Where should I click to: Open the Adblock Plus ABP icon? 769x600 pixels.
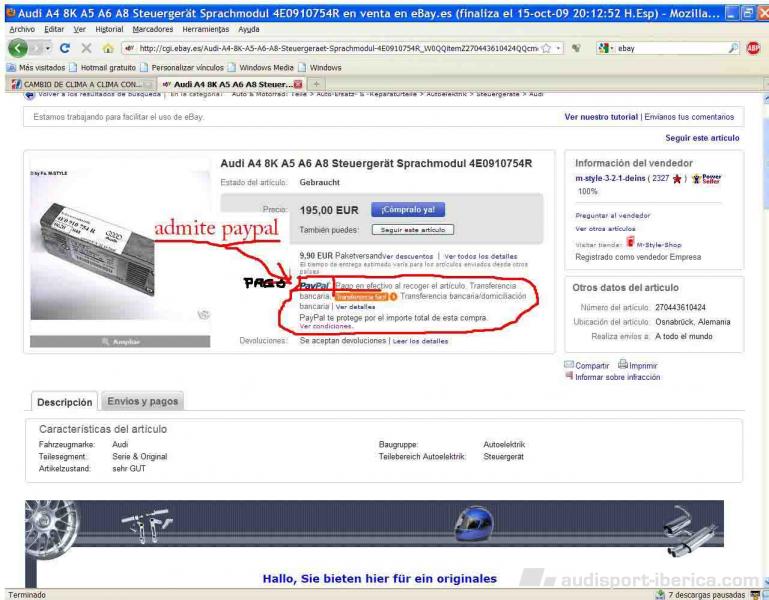click(x=753, y=48)
